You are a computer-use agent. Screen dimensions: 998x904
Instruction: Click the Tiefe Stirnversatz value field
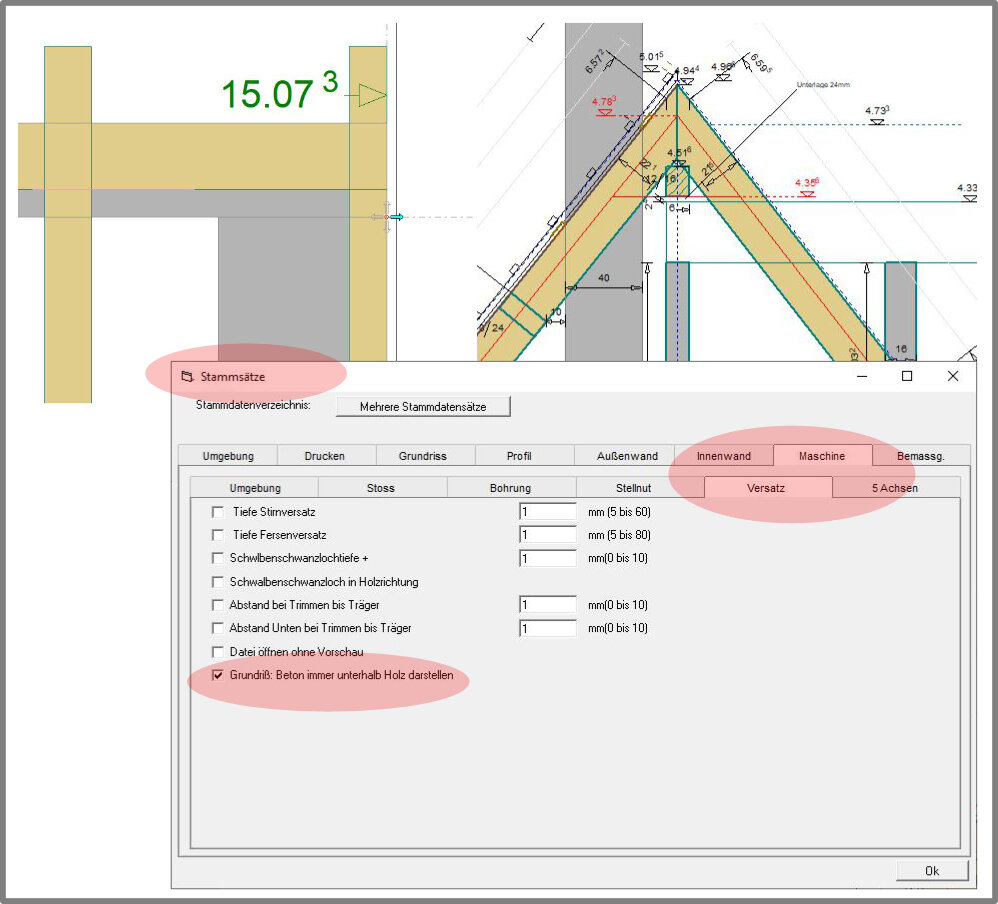(547, 512)
